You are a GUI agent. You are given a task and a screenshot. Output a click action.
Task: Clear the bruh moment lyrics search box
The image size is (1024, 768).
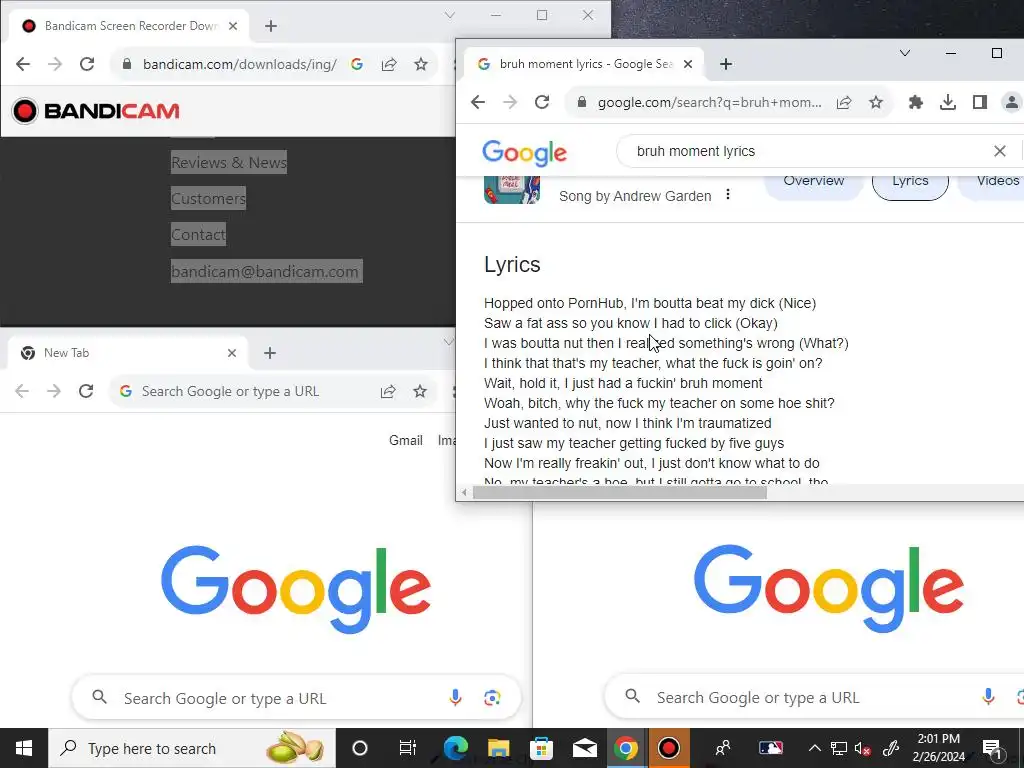click(x=999, y=152)
